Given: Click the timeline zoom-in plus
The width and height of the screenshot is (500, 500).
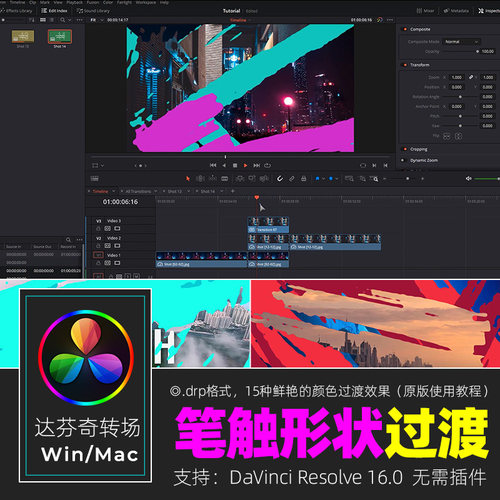Looking at the screenshot, I should pyautogui.click(x=423, y=179).
